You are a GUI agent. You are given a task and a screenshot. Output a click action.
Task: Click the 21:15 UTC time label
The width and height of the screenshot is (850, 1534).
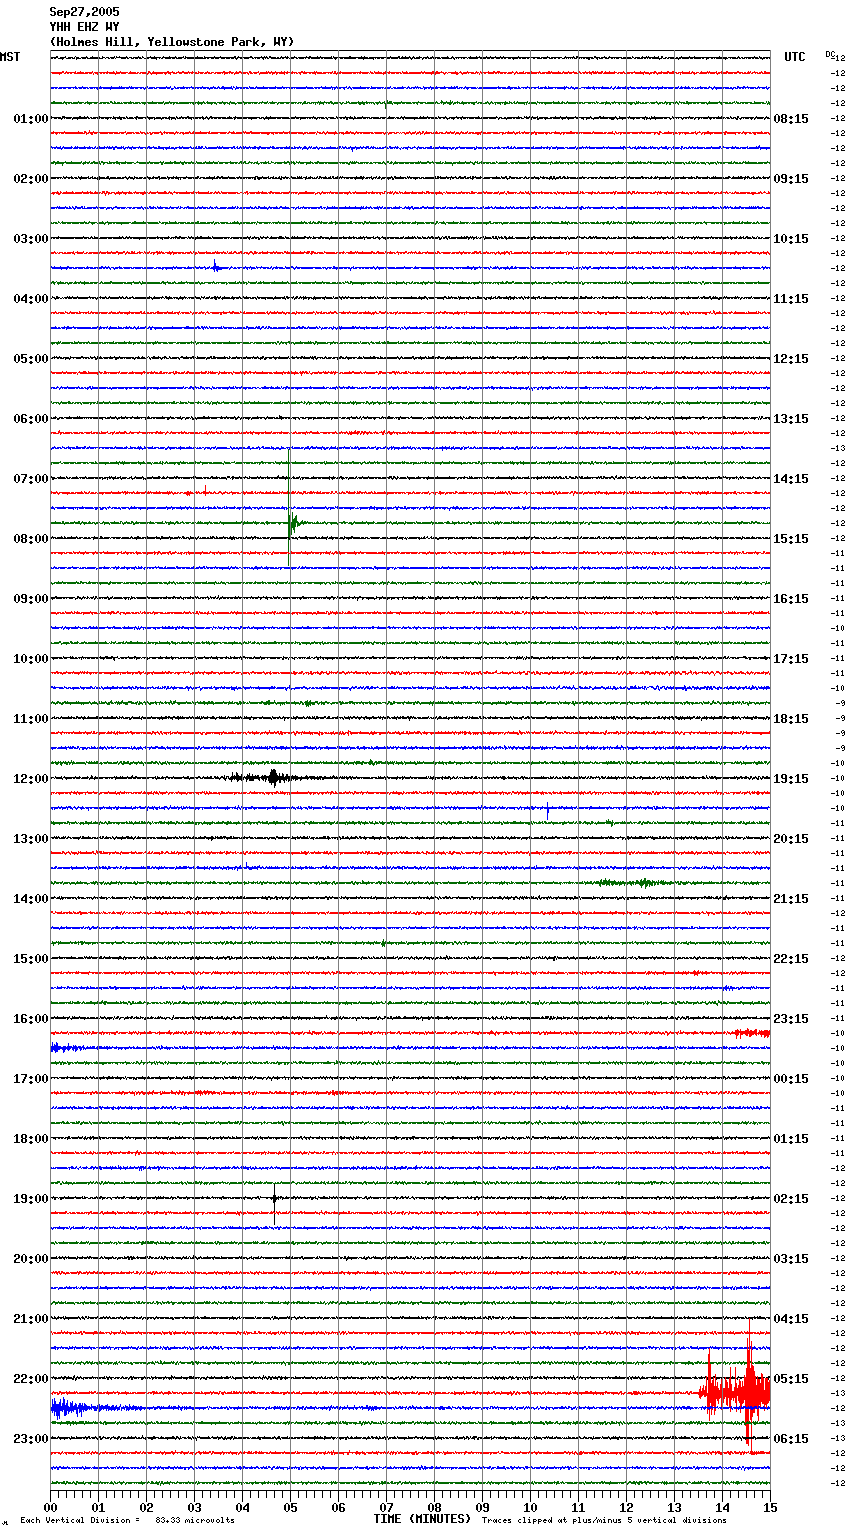pyautogui.click(x=791, y=899)
